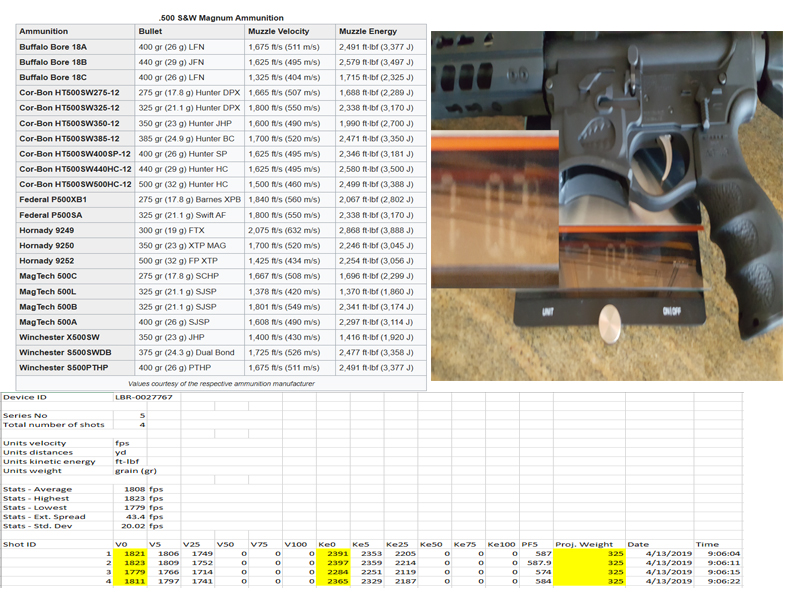Select the highlighted '2397' Ke0 cell
The height and width of the screenshot is (600, 800).
tap(333, 563)
